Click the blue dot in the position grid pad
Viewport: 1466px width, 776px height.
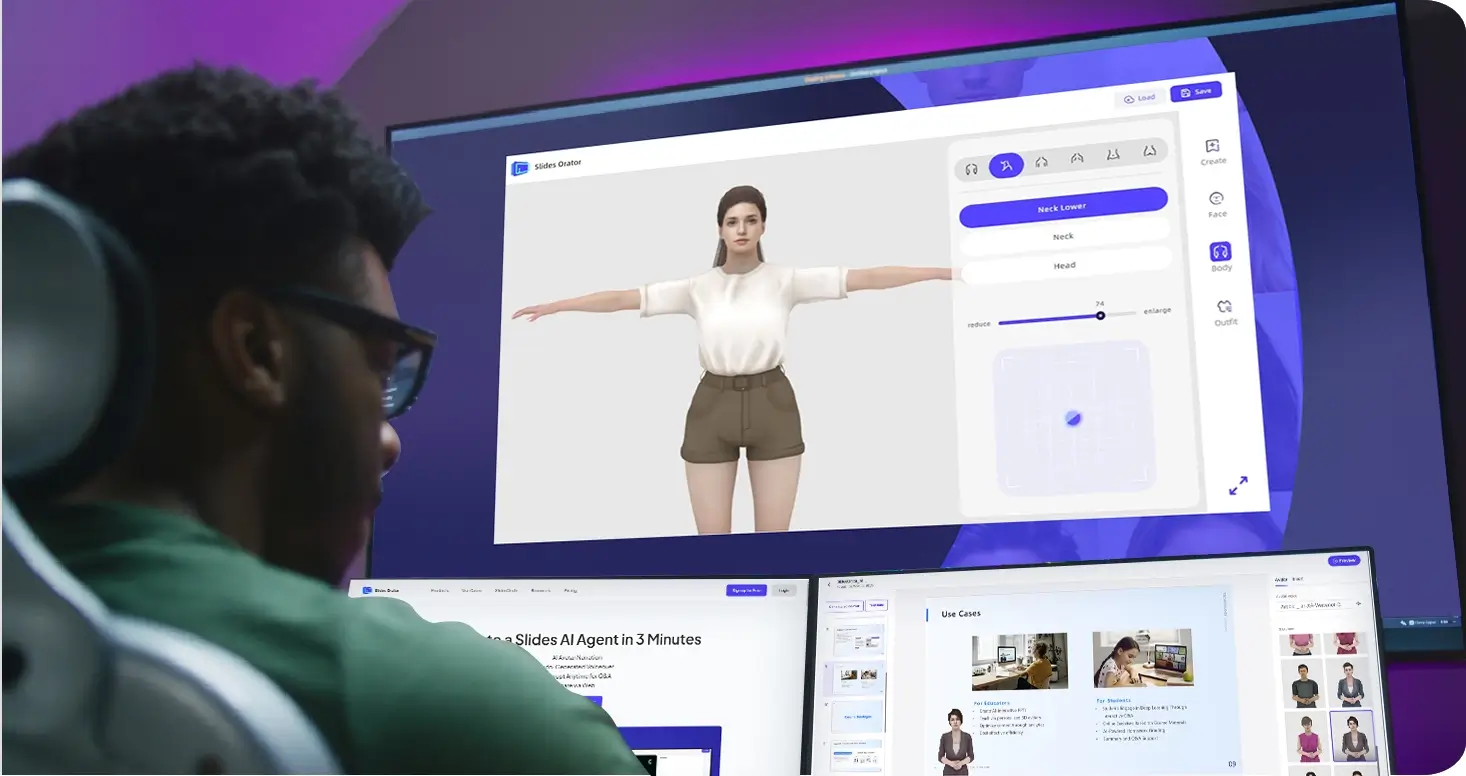1073,418
